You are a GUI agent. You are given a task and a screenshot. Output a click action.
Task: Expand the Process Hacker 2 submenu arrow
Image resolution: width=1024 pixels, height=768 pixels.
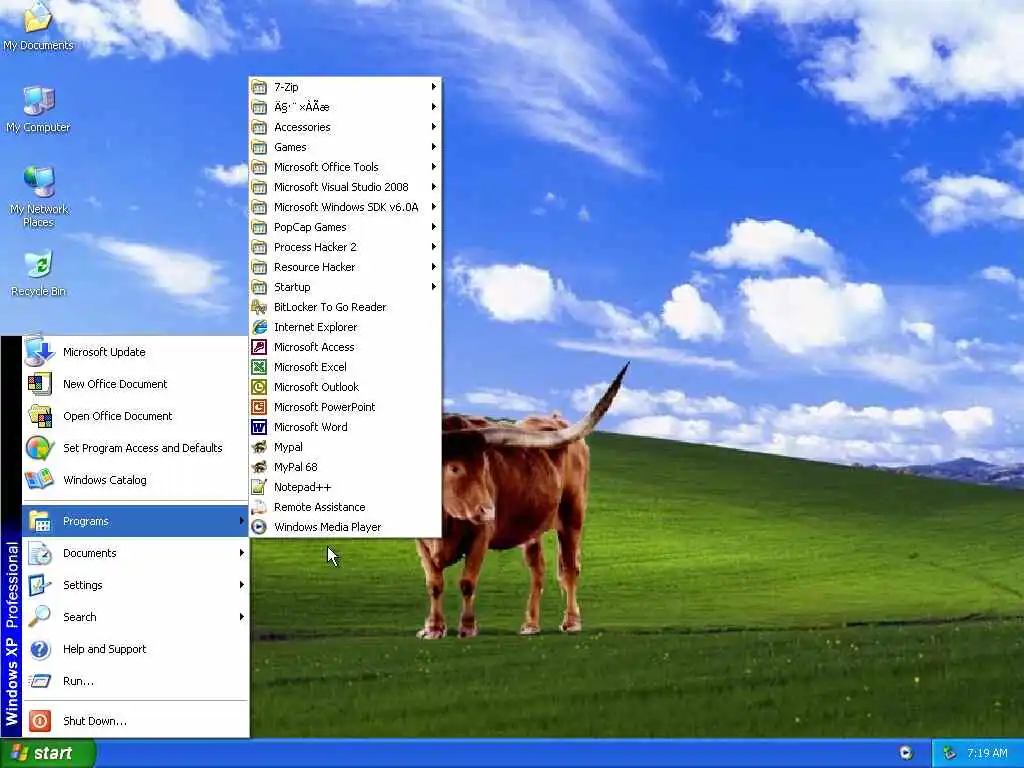[434, 247]
